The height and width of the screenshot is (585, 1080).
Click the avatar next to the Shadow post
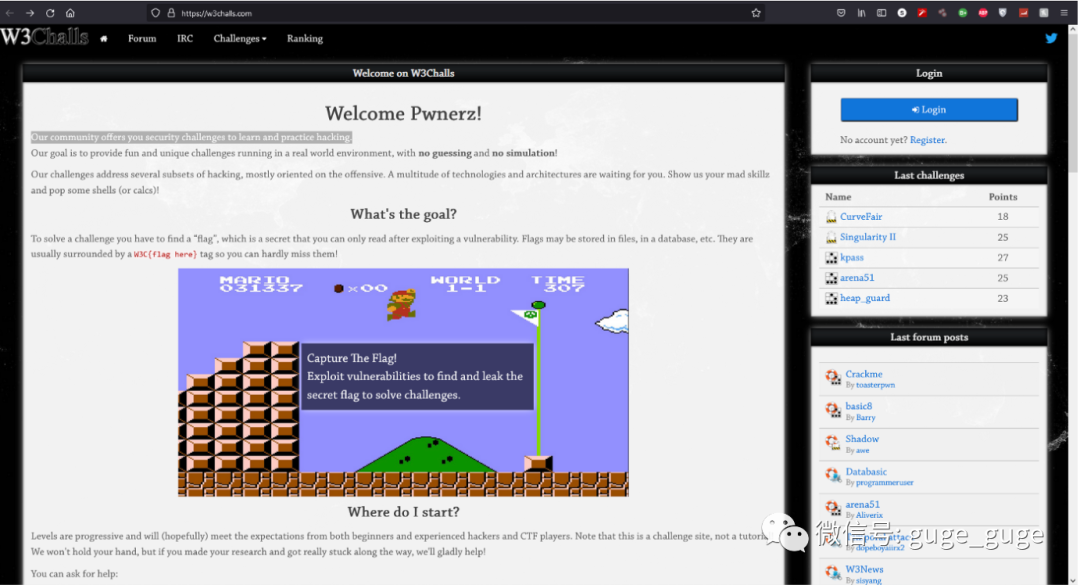pos(833,442)
